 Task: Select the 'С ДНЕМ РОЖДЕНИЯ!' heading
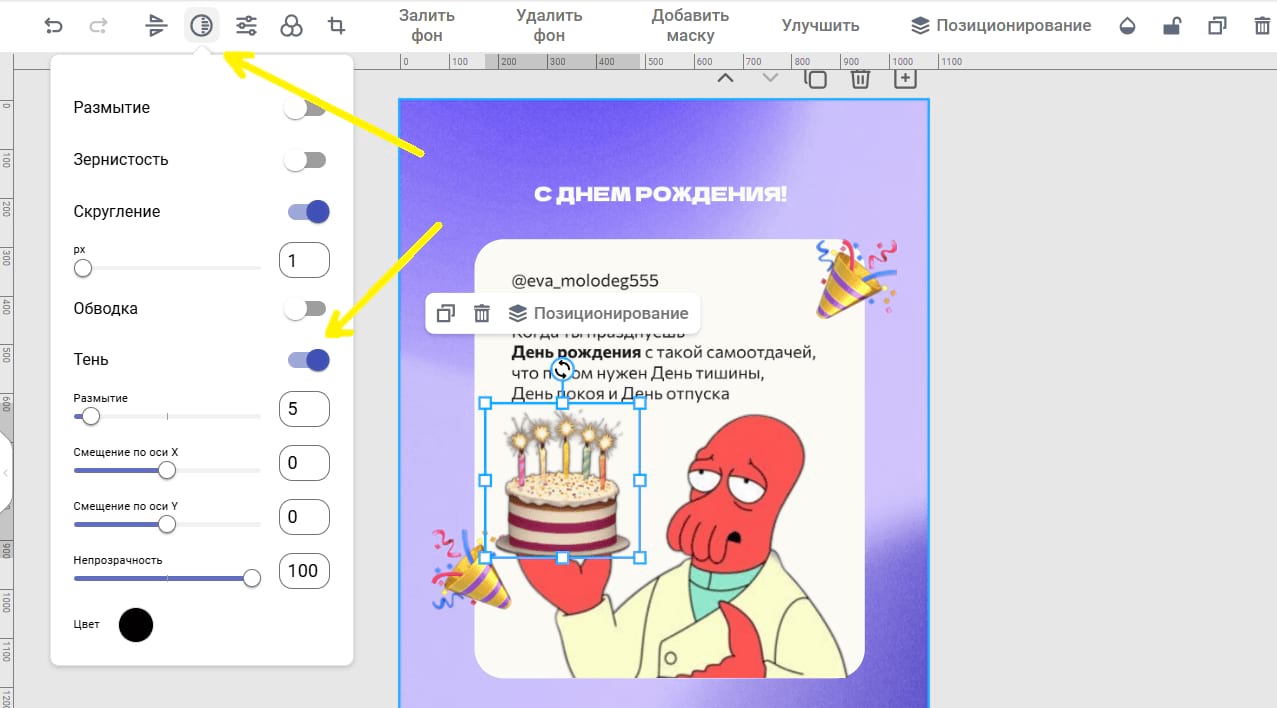661,194
